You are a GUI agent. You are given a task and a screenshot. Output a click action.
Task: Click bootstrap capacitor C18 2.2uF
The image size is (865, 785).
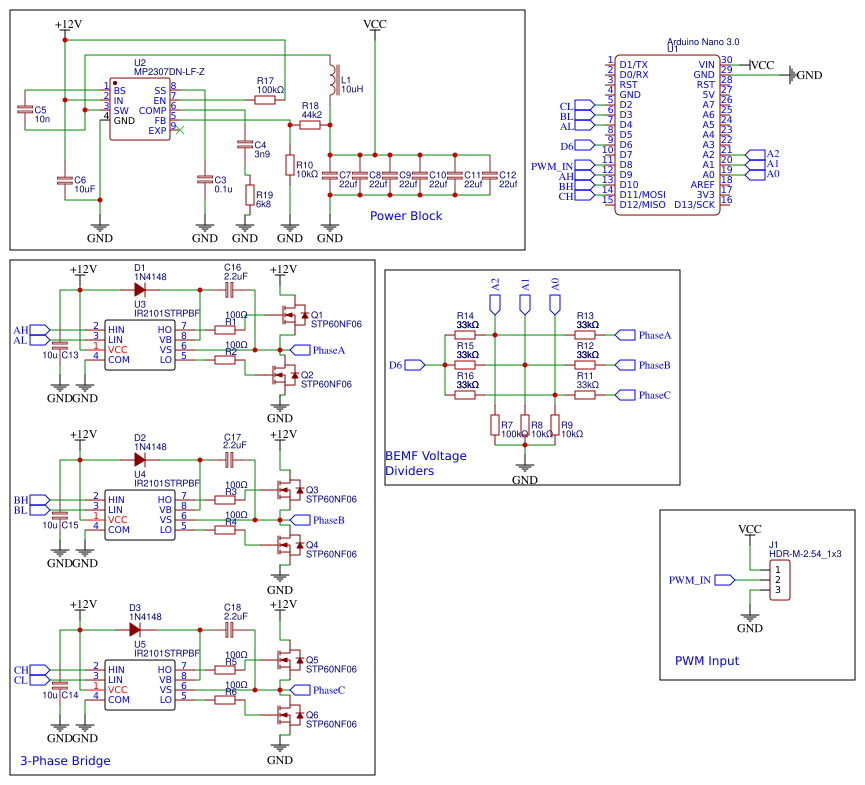[x=229, y=629]
